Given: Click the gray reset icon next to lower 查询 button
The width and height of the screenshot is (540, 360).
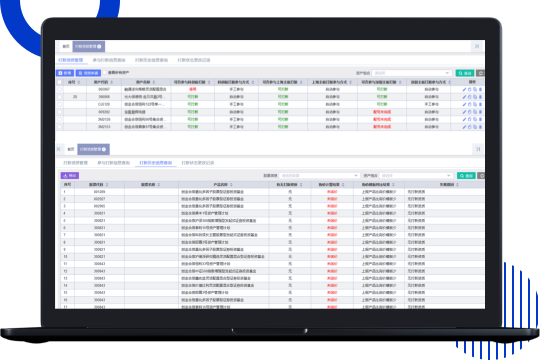Looking at the screenshot, I should click(481, 176).
